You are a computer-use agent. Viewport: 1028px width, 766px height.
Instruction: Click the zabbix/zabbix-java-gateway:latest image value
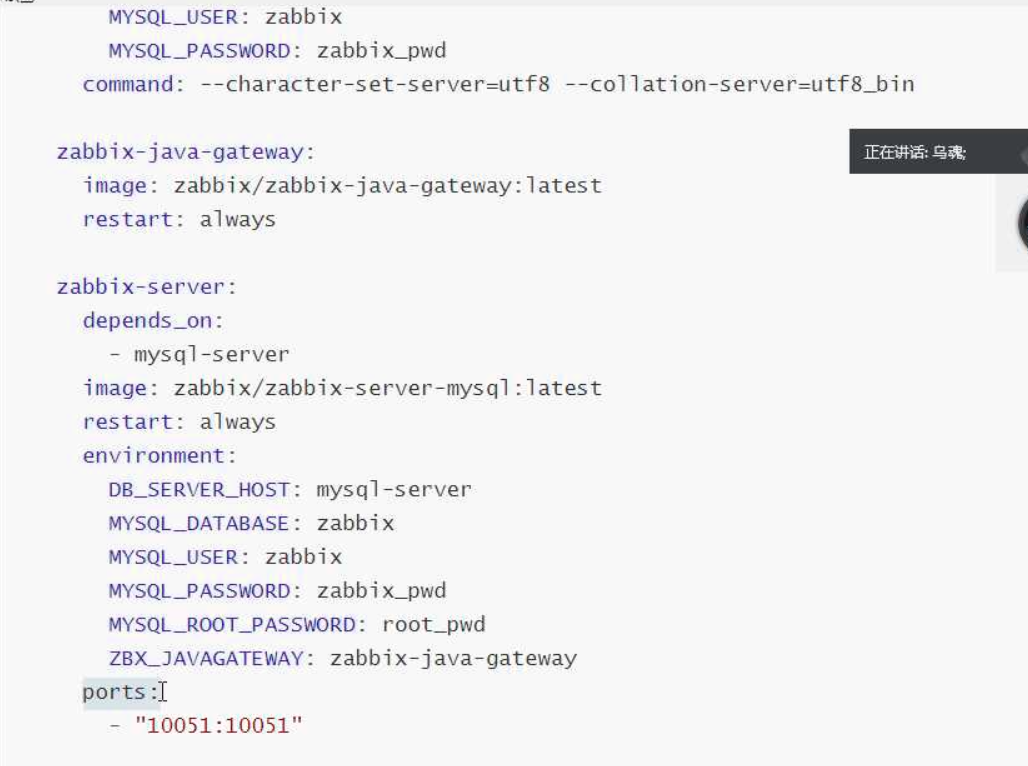coord(387,186)
